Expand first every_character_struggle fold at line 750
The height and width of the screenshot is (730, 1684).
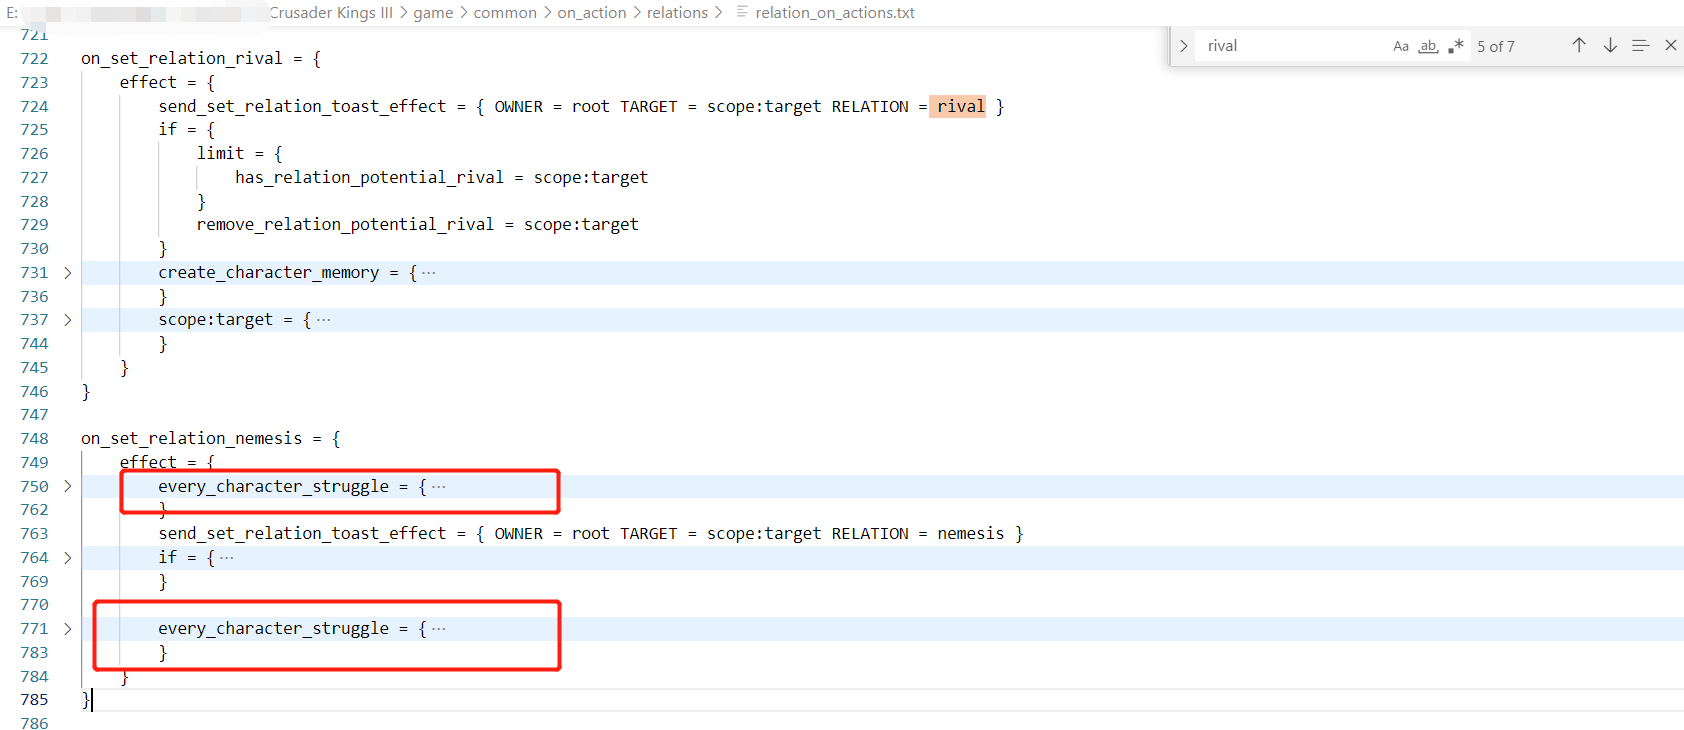pyautogui.click(x=68, y=486)
